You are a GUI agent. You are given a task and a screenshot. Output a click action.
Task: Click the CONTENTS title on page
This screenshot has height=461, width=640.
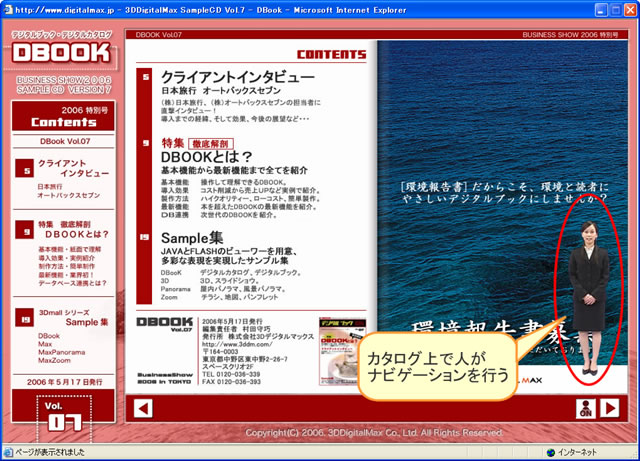click(331, 54)
